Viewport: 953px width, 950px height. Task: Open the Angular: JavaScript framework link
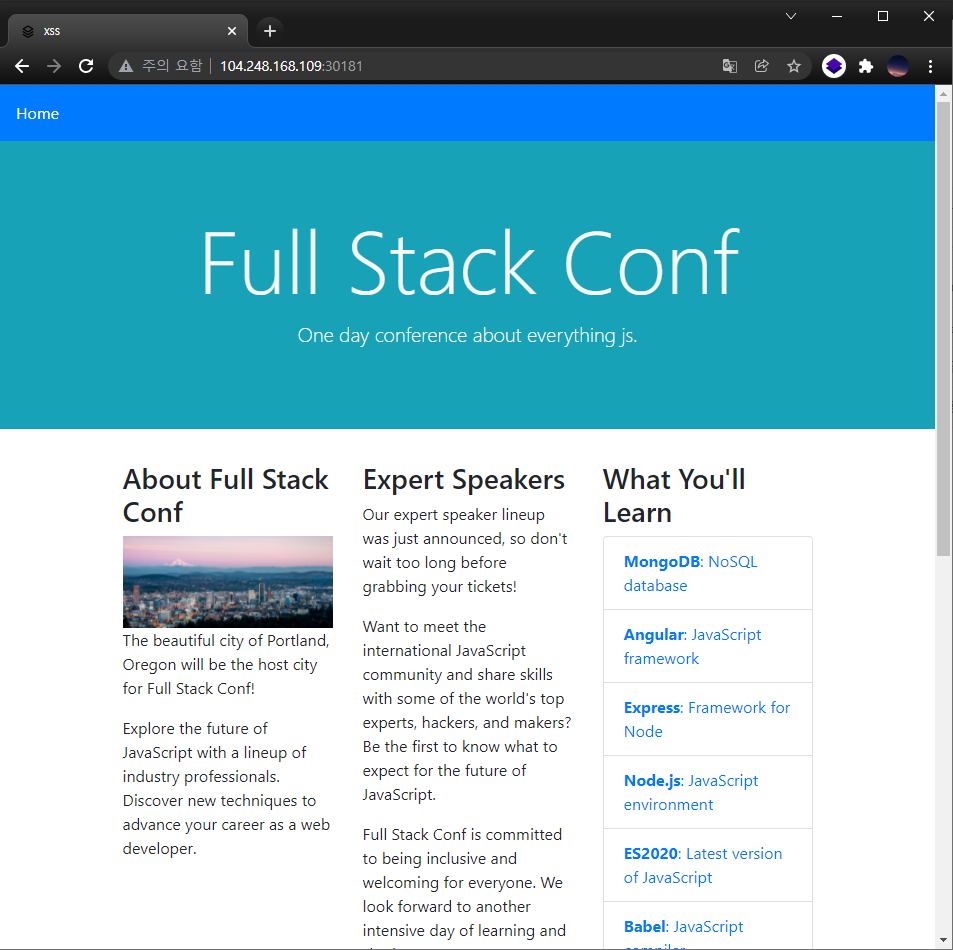pos(707,646)
